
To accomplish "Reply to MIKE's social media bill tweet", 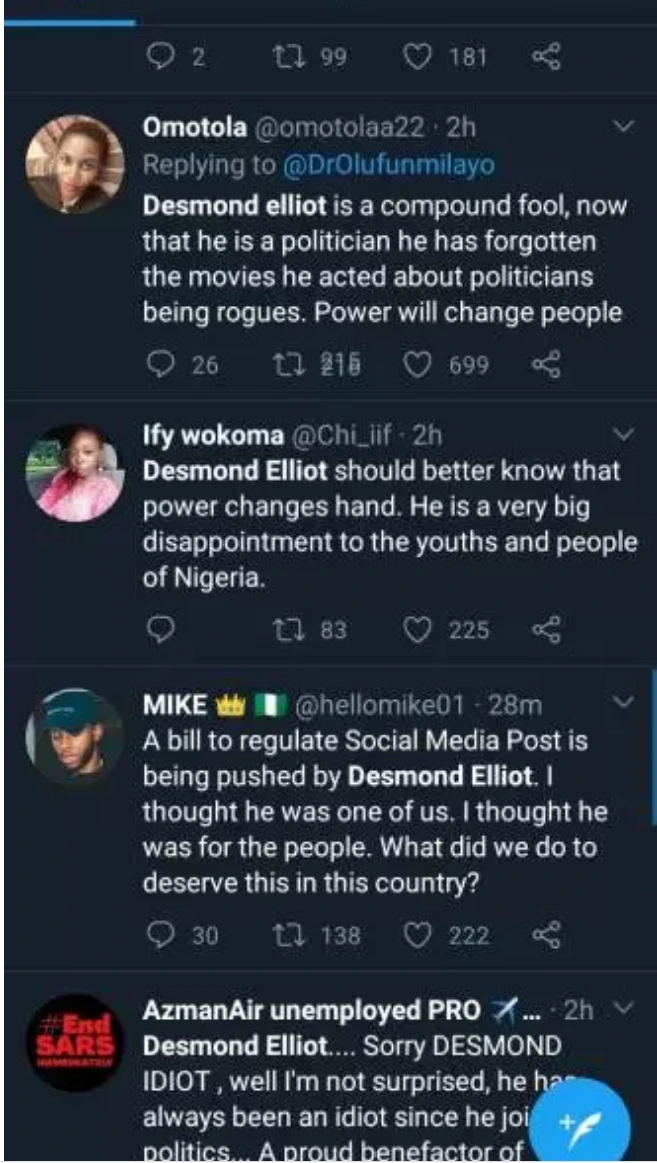I will pyautogui.click(x=162, y=934).
